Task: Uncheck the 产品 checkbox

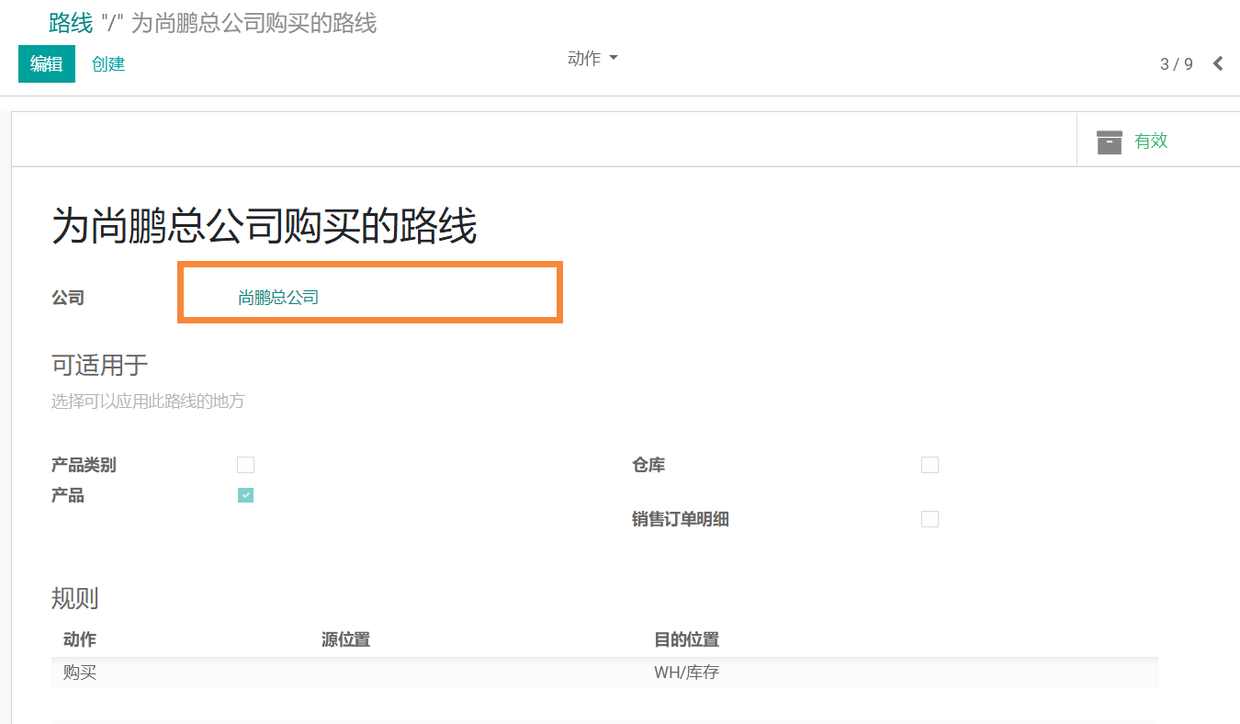Action: pos(246,495)
